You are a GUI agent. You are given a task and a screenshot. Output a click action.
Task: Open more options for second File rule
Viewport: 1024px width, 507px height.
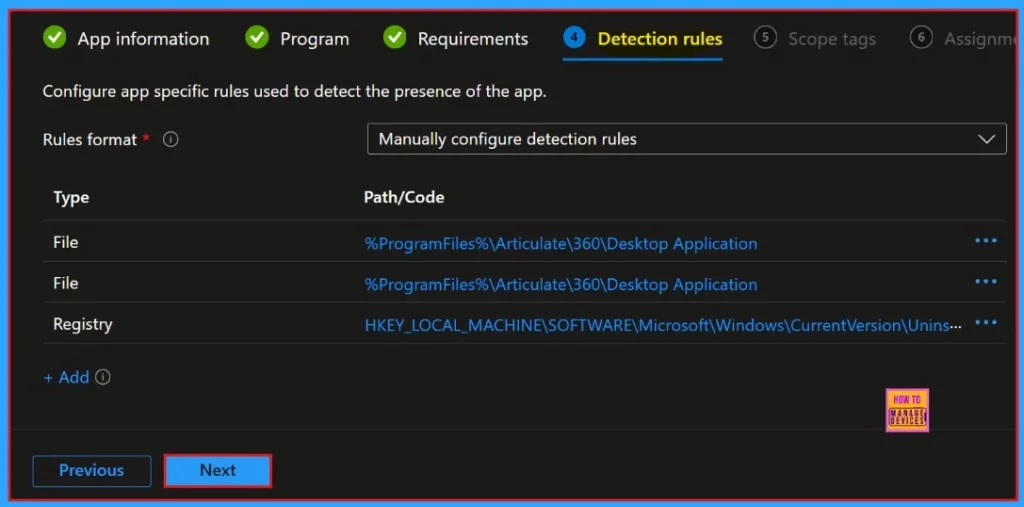[x=985, y=282]
